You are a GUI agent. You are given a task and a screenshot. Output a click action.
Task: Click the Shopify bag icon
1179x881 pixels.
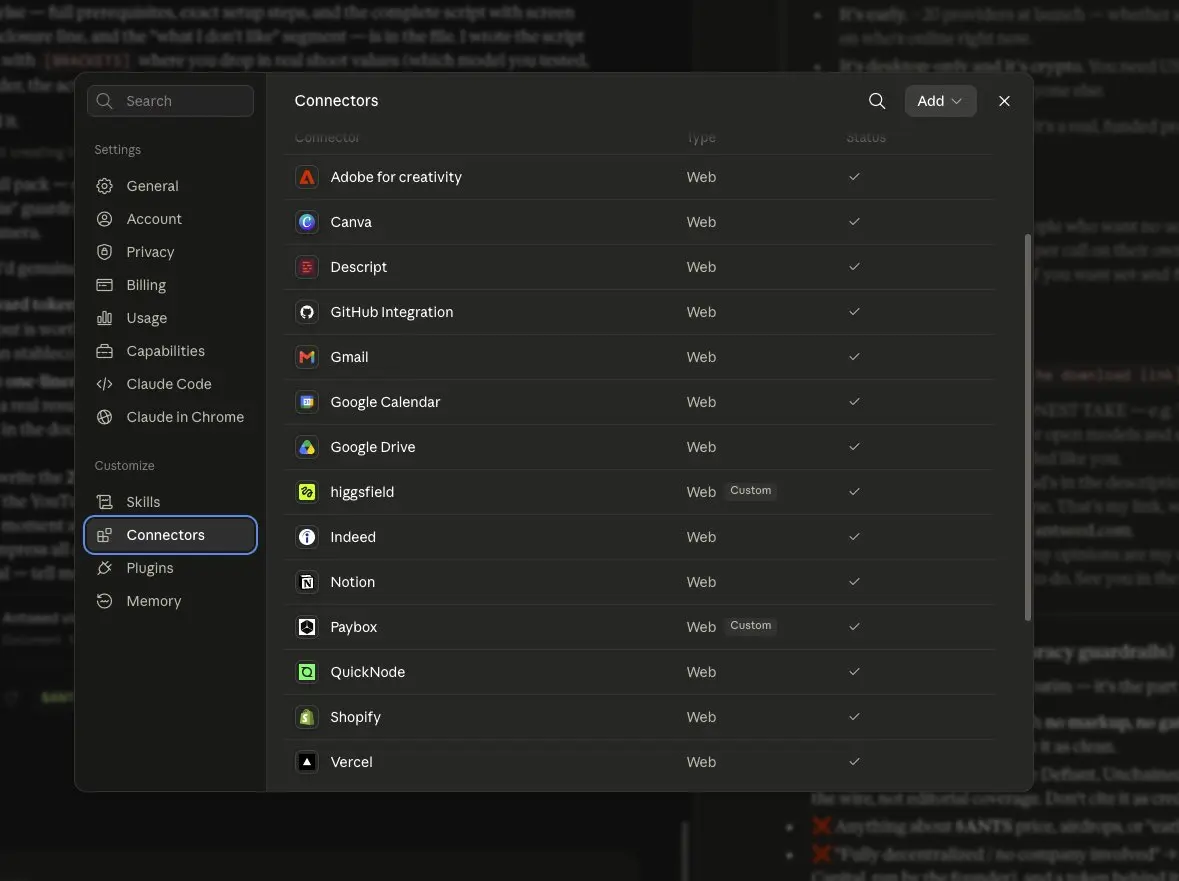pos(307,717)
